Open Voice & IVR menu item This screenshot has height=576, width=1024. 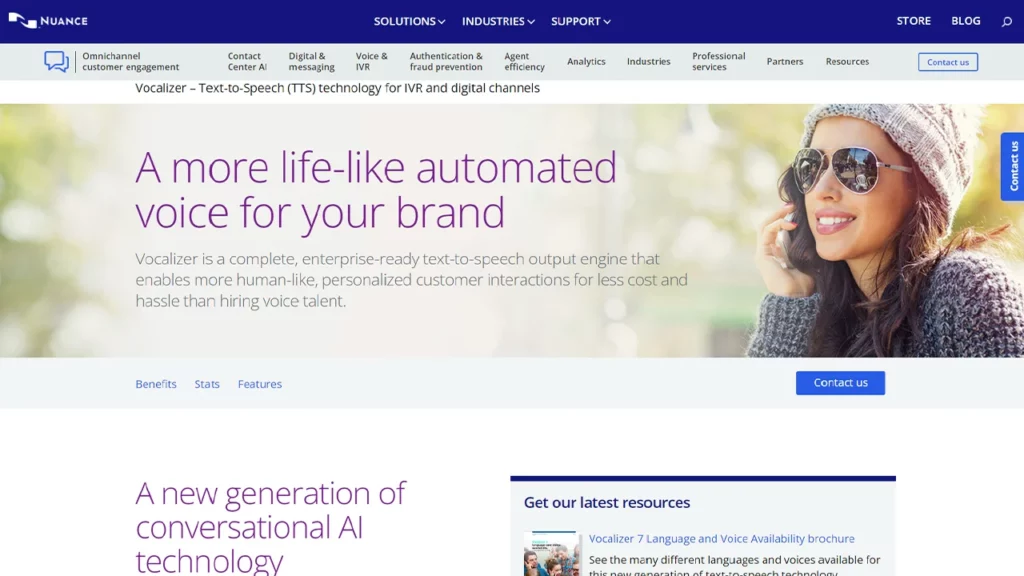pyautogui.click(x=371, y=62)
